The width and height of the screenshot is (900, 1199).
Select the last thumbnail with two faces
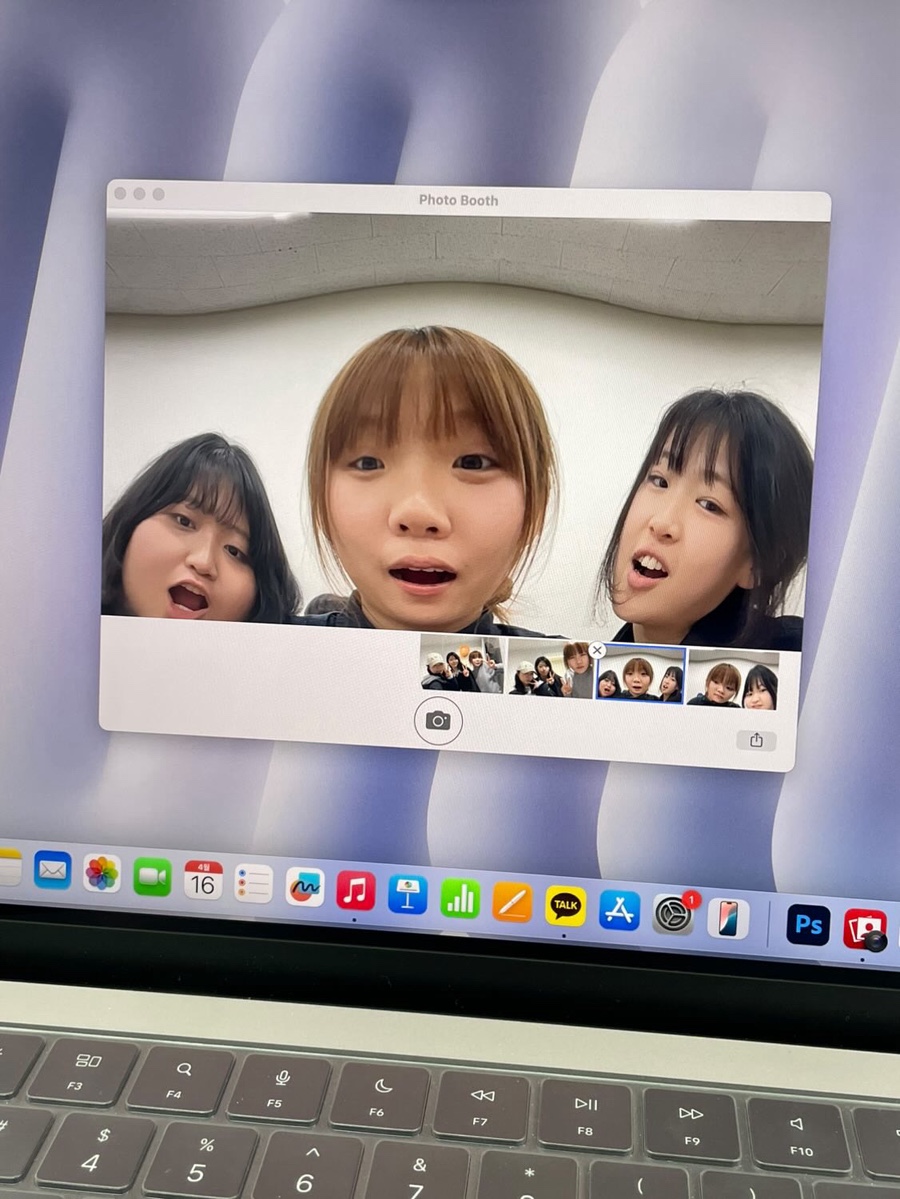[733, 679]
